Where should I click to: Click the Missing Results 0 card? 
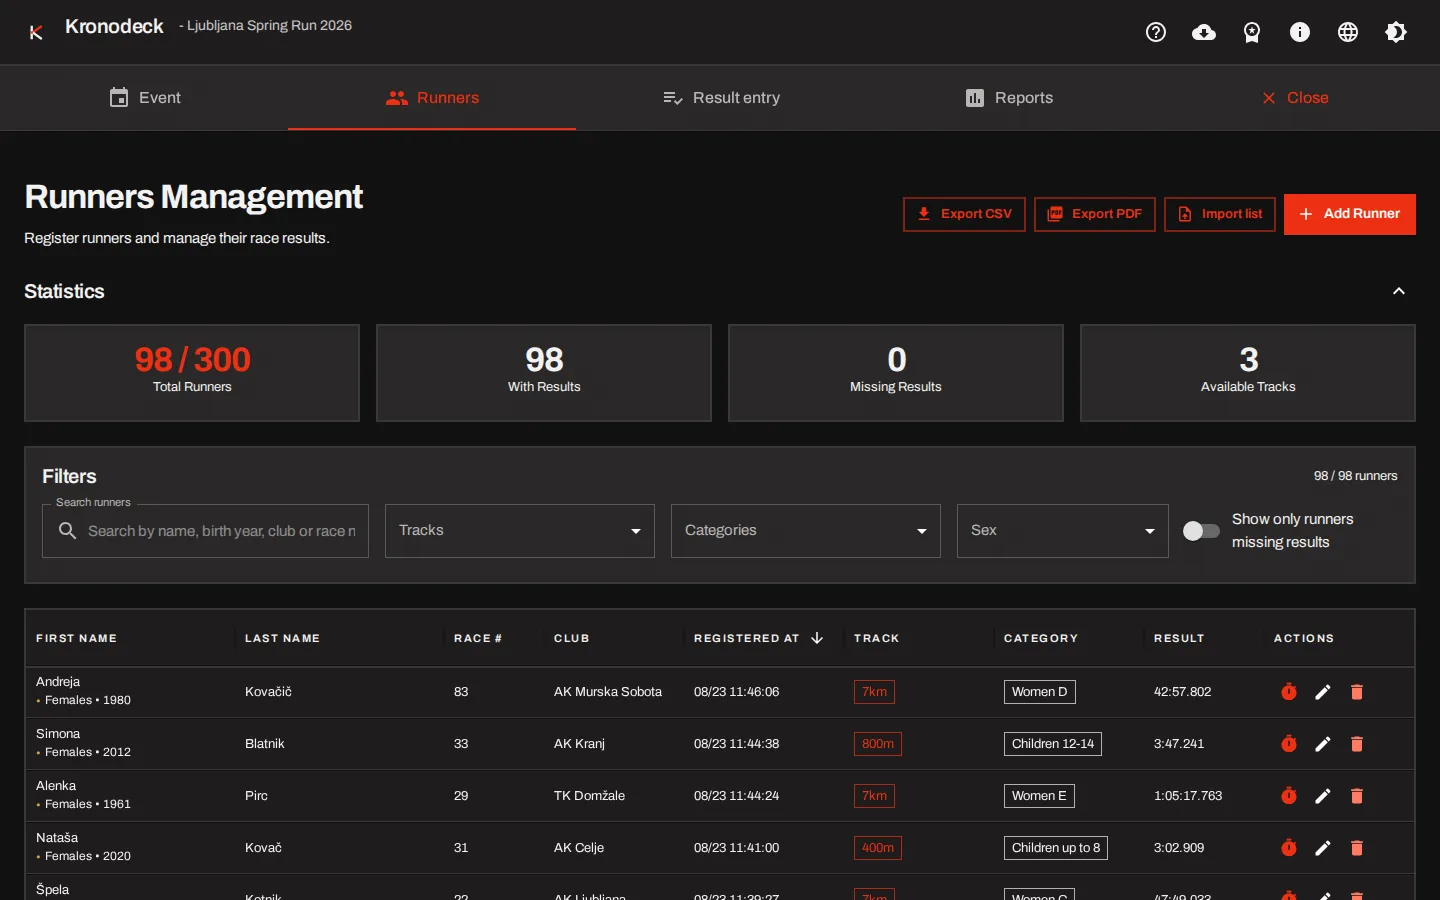(x=896, y=373)
